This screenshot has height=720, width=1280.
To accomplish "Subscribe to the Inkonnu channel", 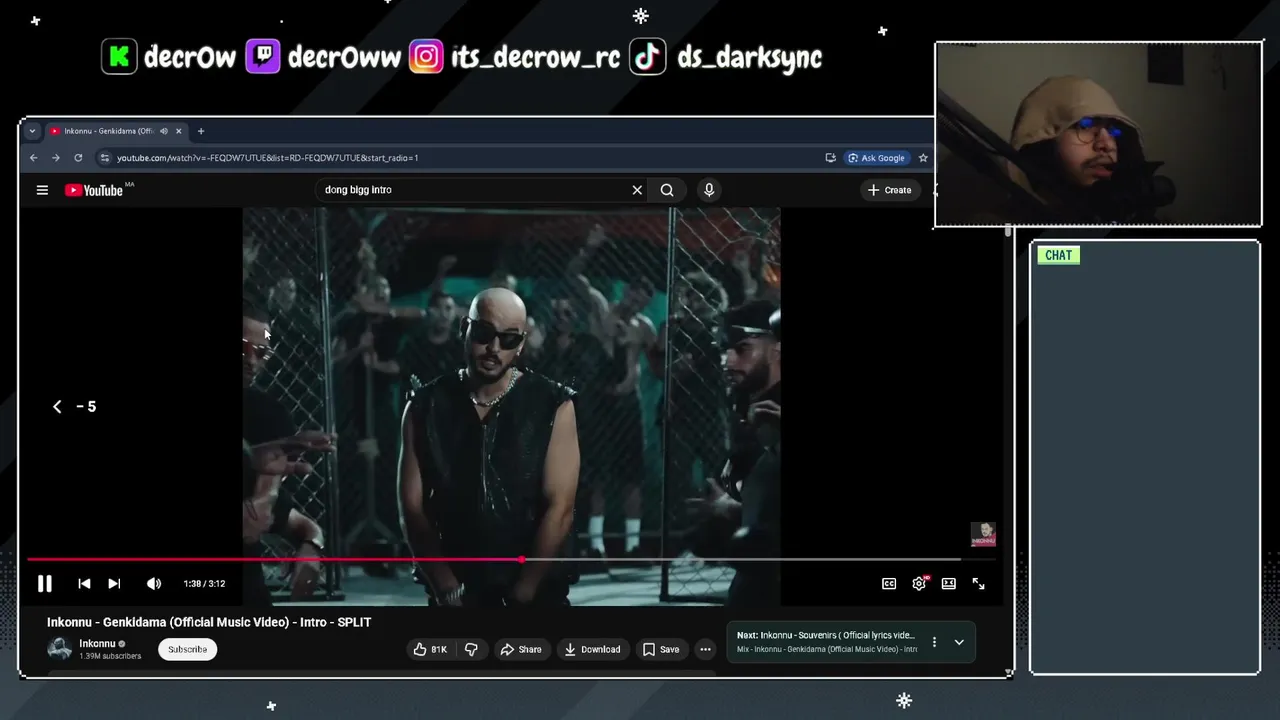I will (187, 649).
